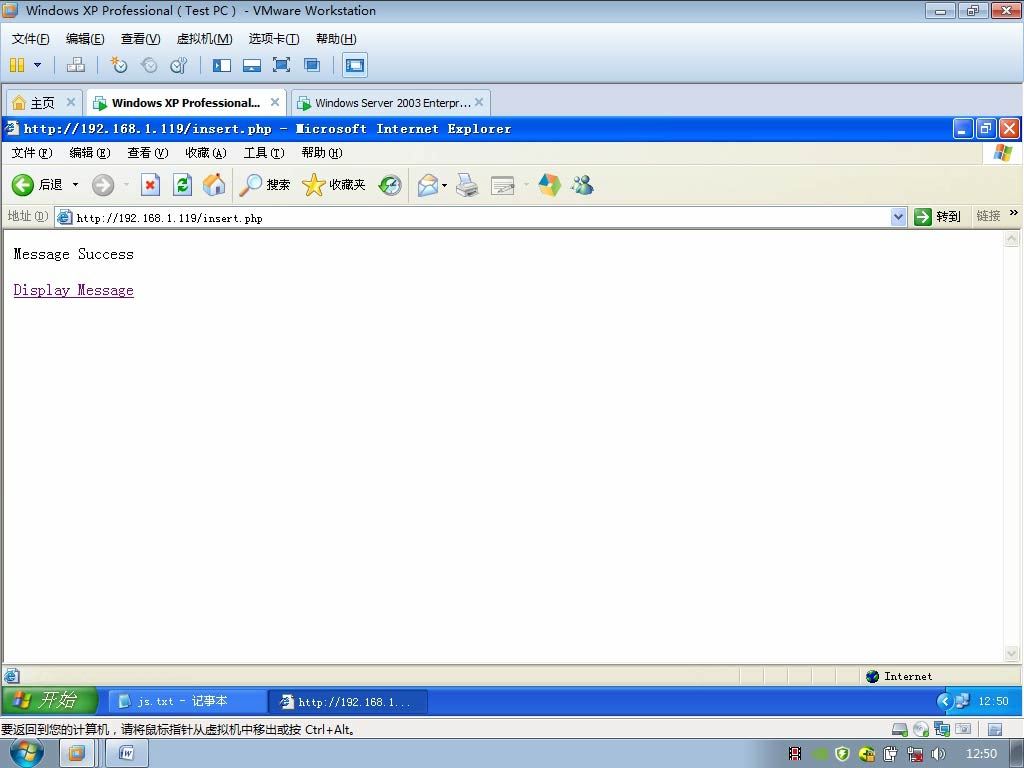Viewport: 1024px width, 768px height.
Task: Open VMware 选项卡(T) menu
Action: [274, 39]
